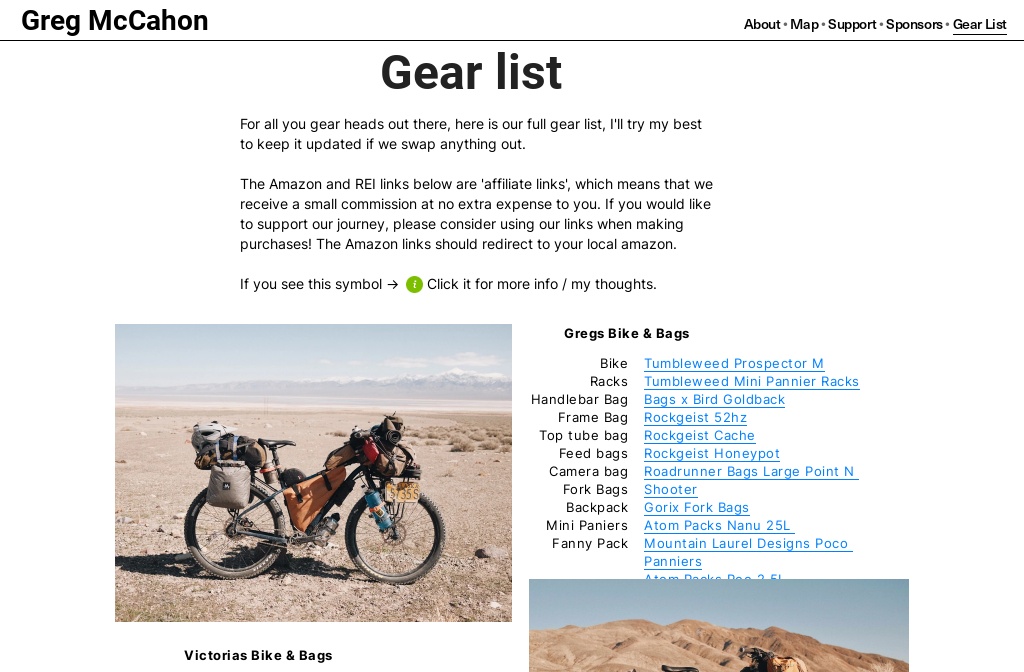
Task: Click the green info symbol icon
Action: point(415,284)
